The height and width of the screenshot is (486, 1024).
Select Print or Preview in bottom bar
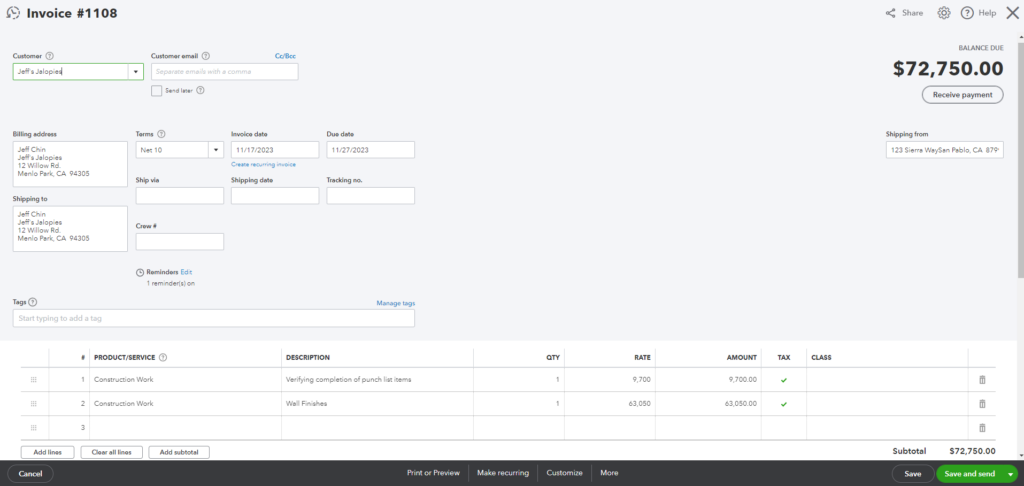(x=433, y=473)
